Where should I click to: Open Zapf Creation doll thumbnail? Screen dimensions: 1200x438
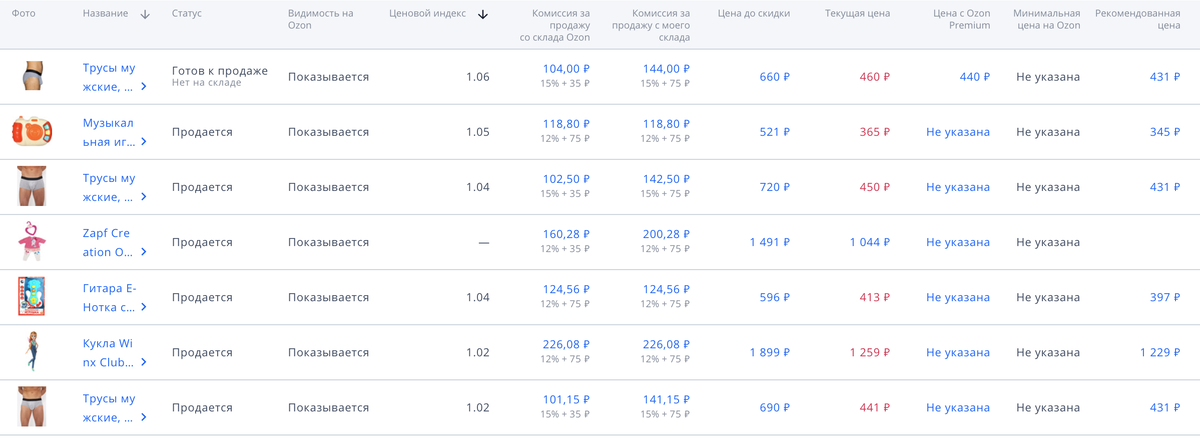click(x=32, y=242)
